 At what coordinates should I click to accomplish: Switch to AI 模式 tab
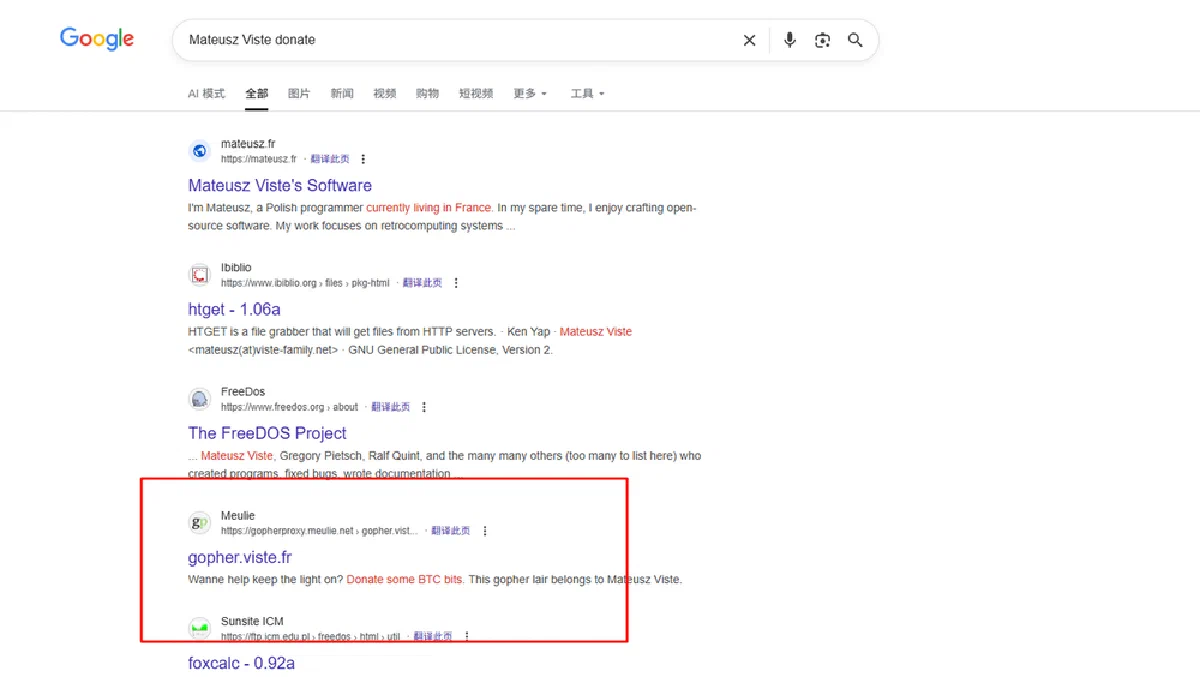click(206, 93)
